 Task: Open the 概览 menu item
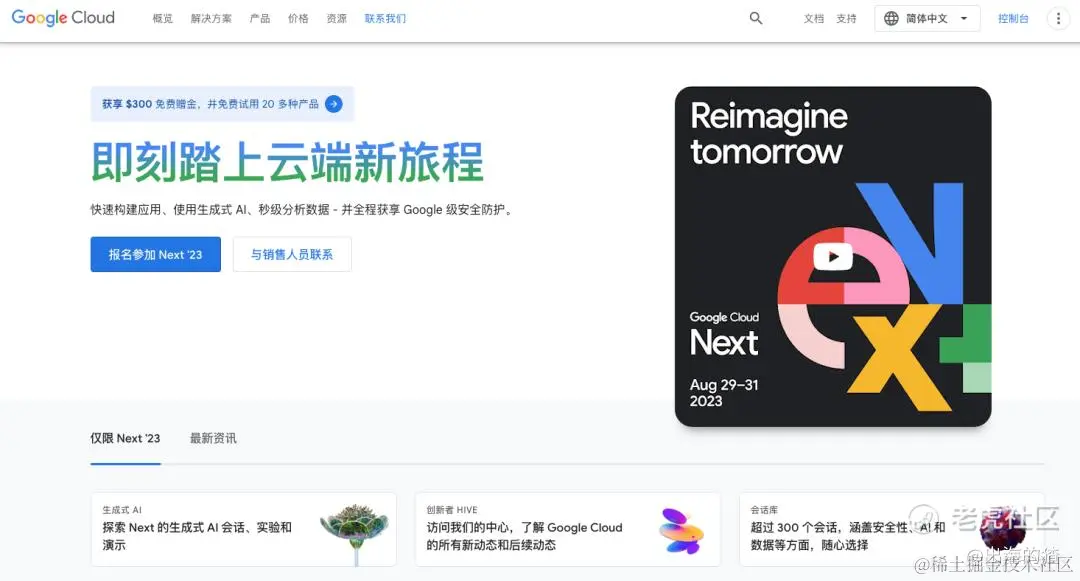tap(163, 19)
